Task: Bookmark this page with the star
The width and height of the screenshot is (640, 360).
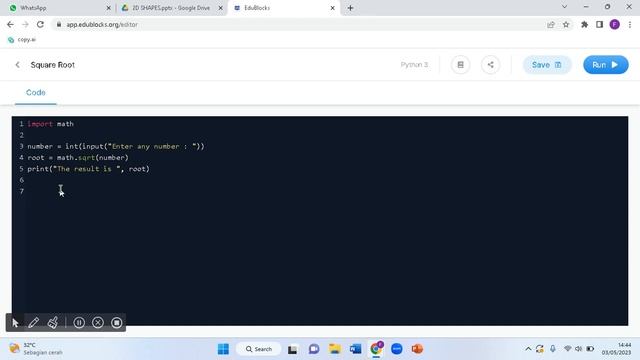Action: tap(566, 24)
